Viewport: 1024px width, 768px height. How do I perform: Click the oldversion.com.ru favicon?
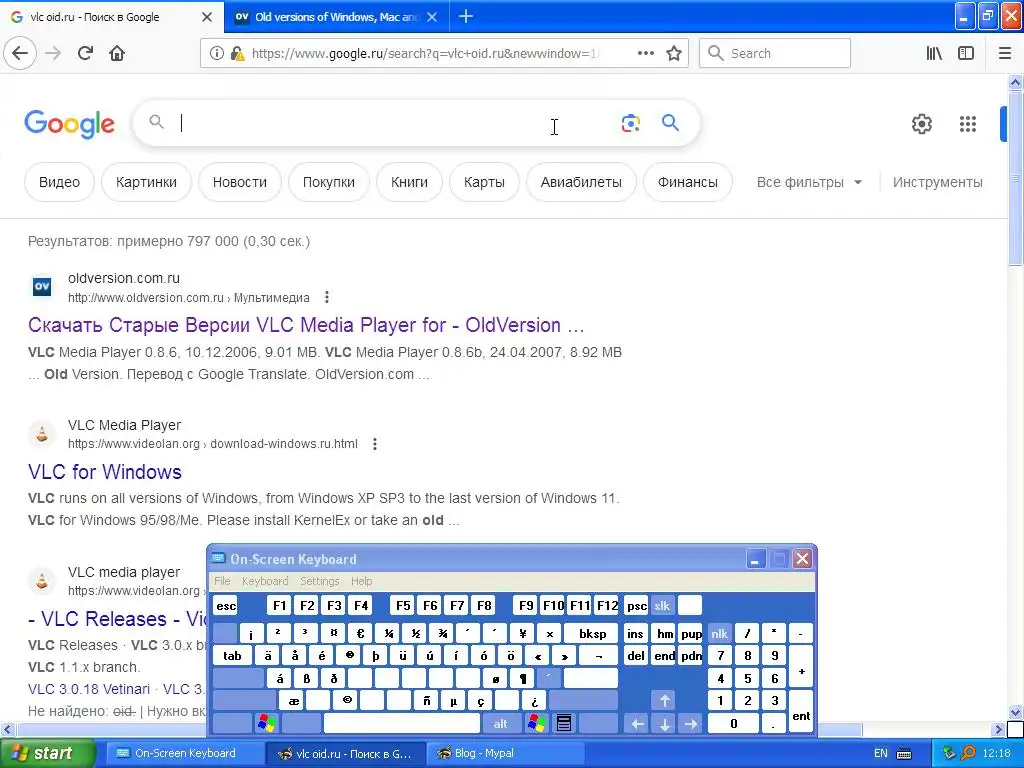click(x=42, y=286)
